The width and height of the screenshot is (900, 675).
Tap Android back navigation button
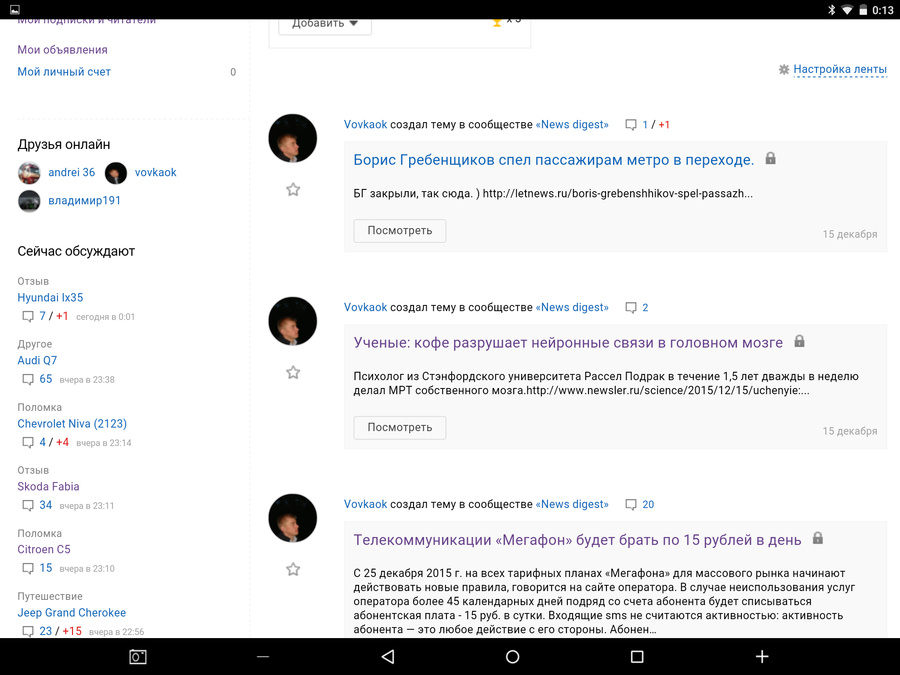388,657
